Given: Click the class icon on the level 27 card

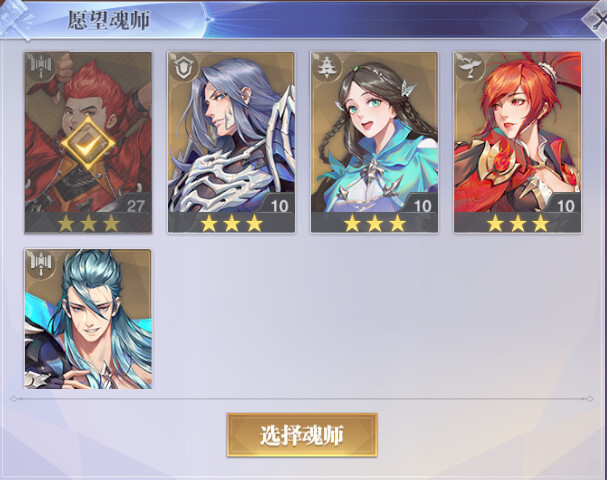Looking at the screenshot, I should (41, 66).
